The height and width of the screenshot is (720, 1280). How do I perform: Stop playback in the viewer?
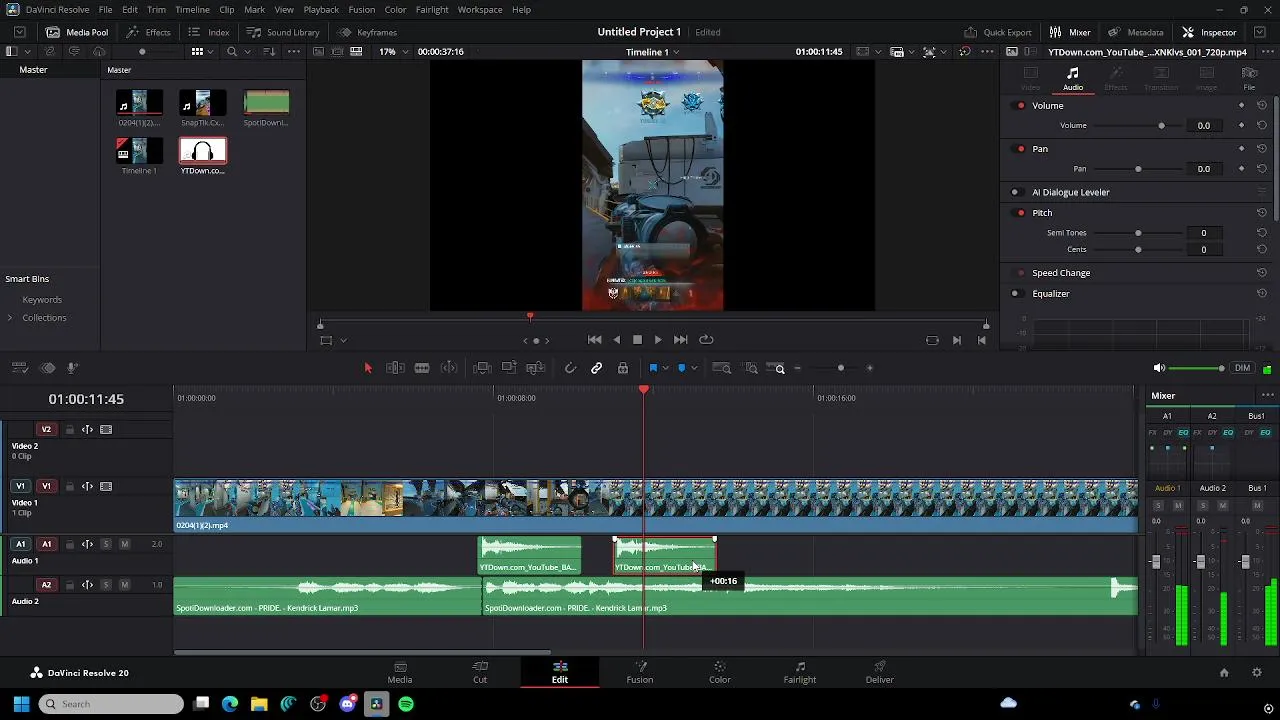point(637,340)
